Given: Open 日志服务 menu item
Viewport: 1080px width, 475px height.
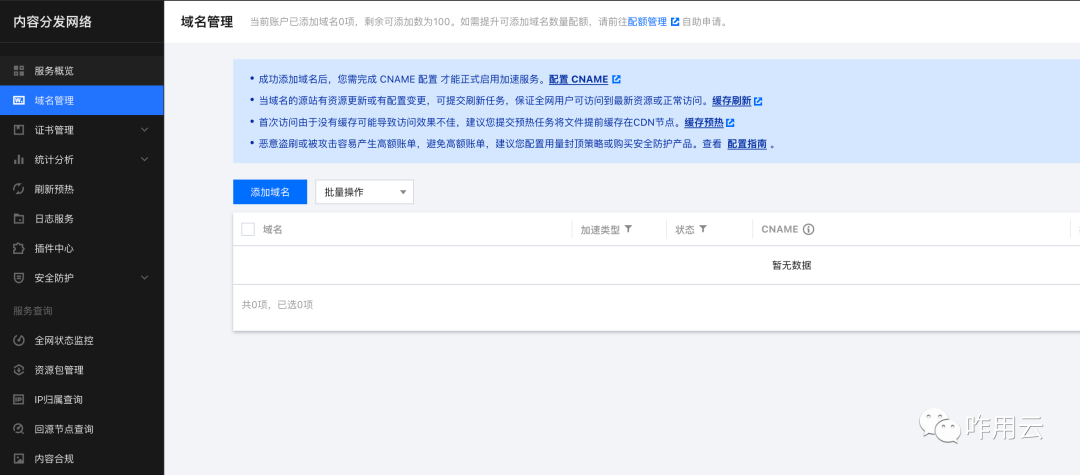Looking at the screenshot, I should tap(82, 219).
